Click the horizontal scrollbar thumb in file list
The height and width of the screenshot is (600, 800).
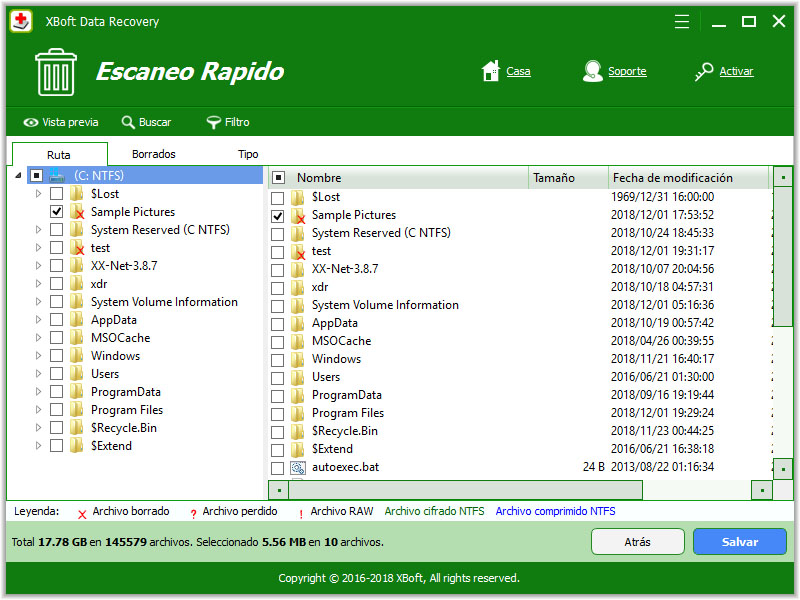[x=465, y=490]
